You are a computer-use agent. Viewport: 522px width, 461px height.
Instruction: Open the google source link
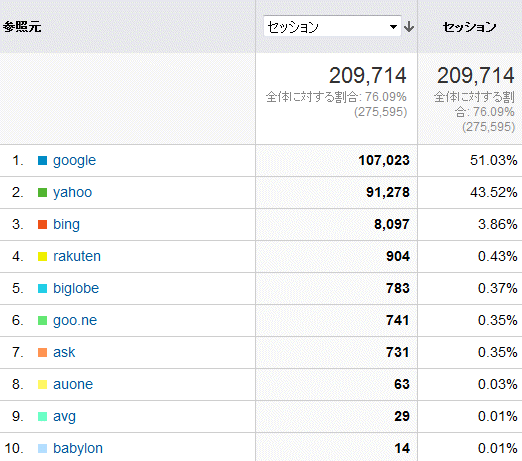pyautogui.click(x=74, y=161)
